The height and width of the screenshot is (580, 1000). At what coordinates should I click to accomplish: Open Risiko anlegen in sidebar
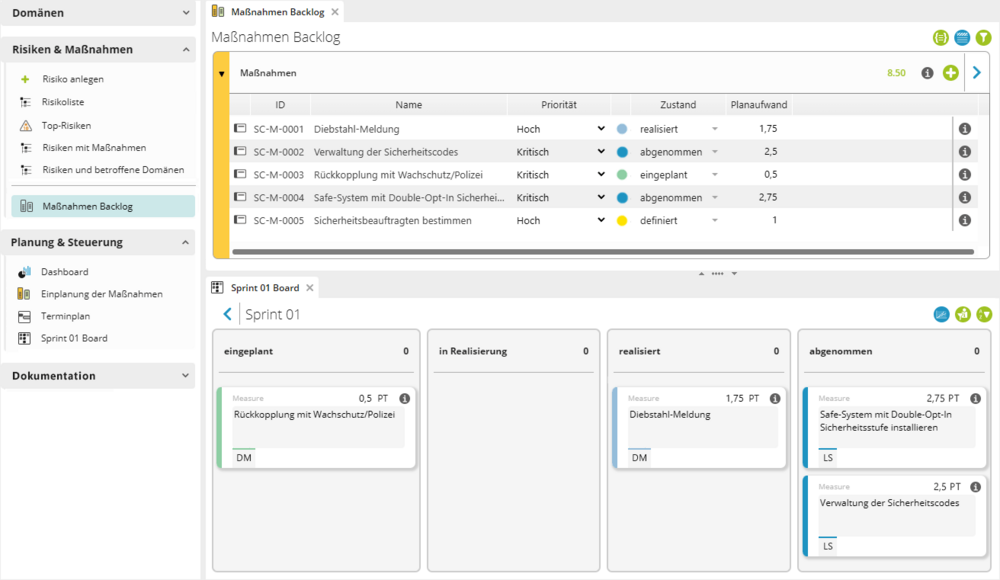click(x=73, y=79)
